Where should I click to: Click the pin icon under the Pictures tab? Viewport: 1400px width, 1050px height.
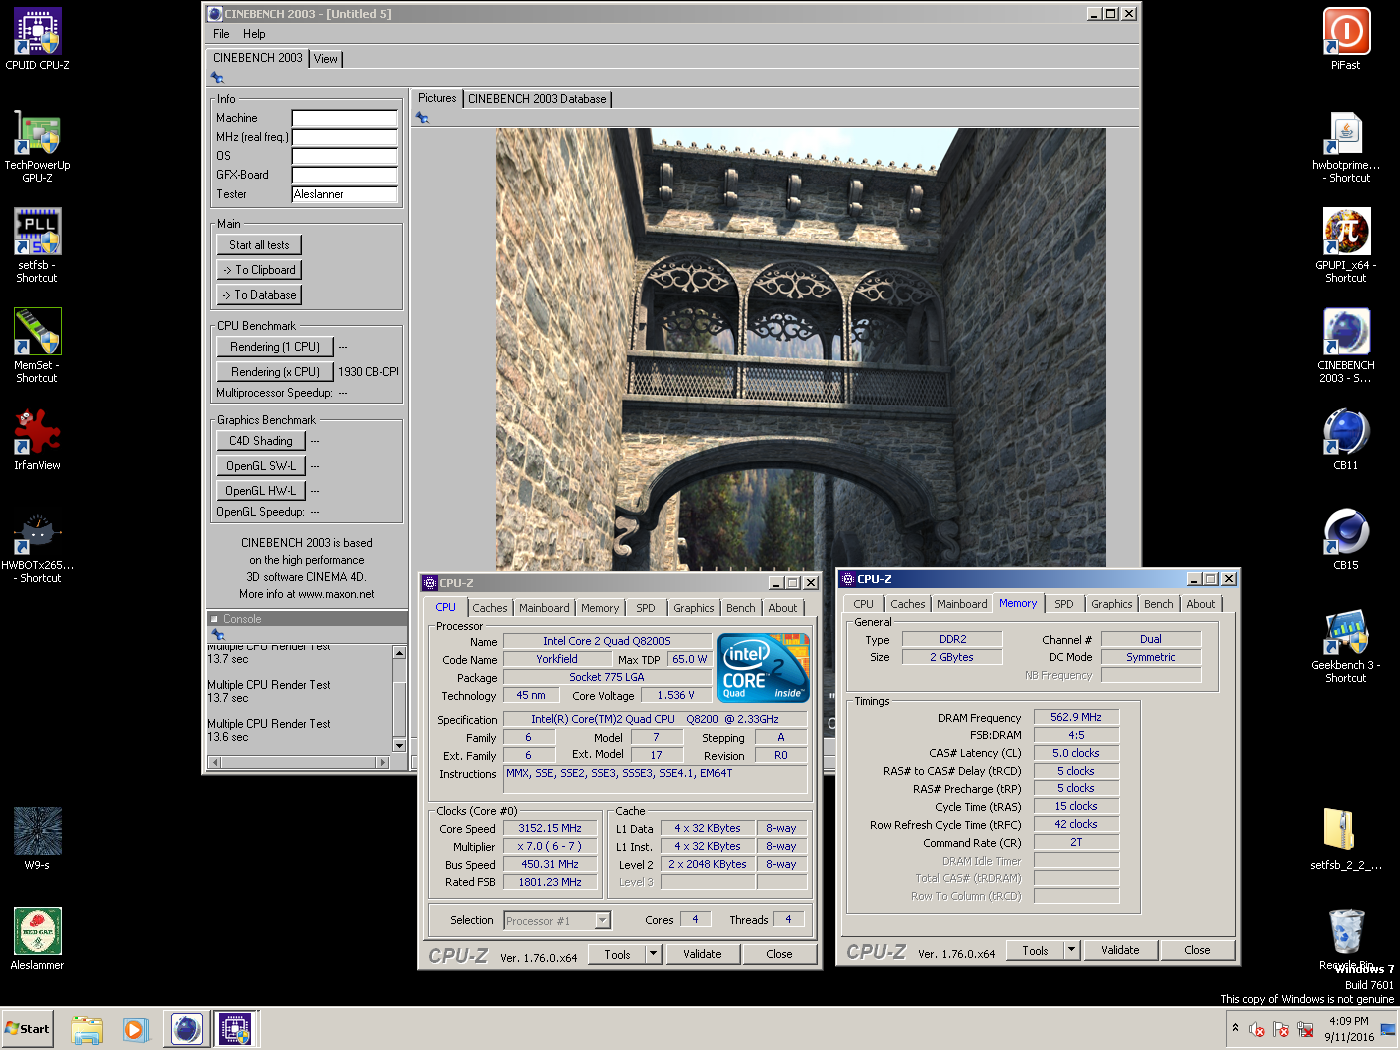pos(422,117)
